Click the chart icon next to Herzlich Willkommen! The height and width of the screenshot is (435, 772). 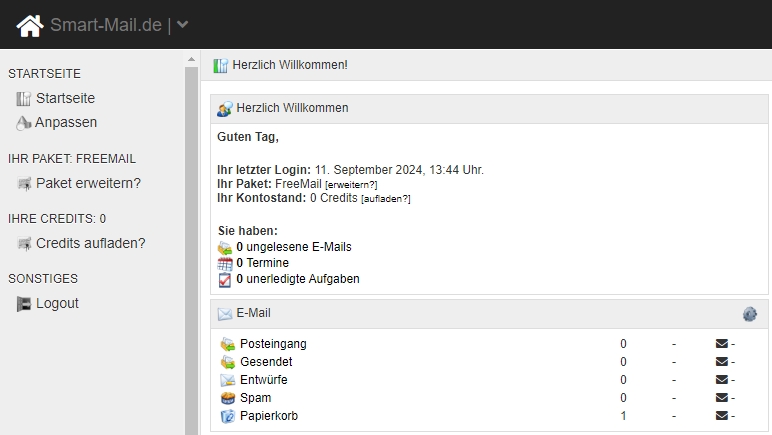click(x=221, y=65)
